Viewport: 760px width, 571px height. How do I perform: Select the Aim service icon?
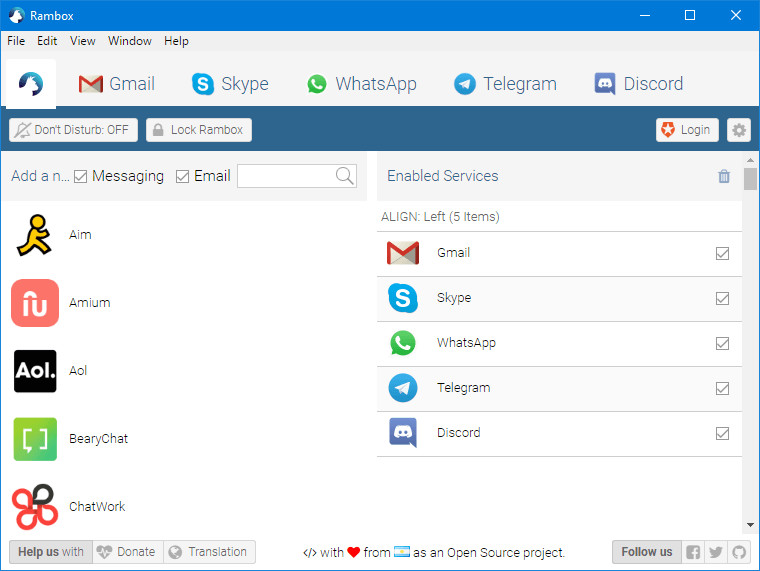point(34,235)
